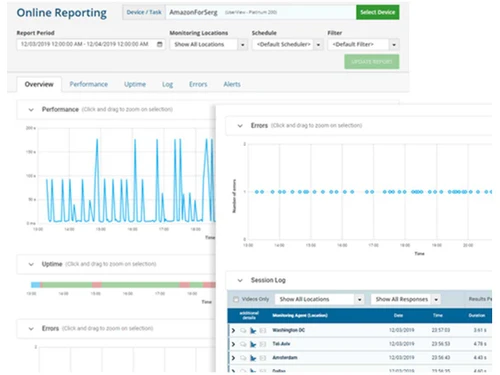This screenshot has height=375, width=500.
Task: Switch to the Errors tab
Action: 198,84
